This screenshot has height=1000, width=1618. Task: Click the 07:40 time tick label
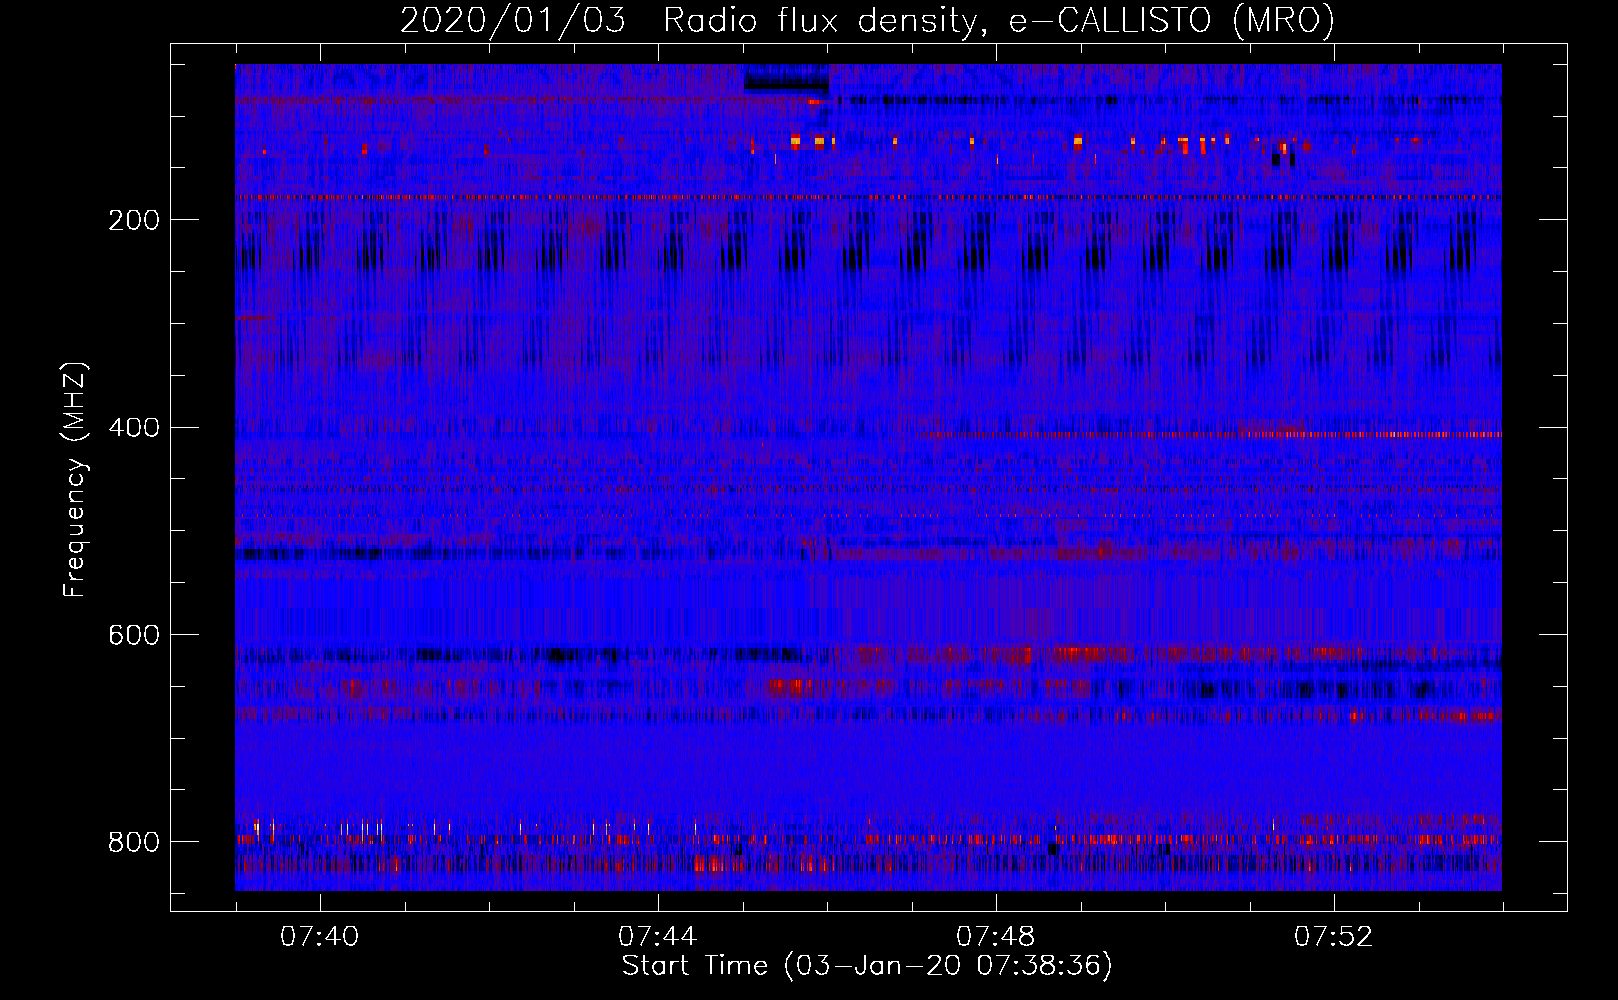click(x=320, y=937)
